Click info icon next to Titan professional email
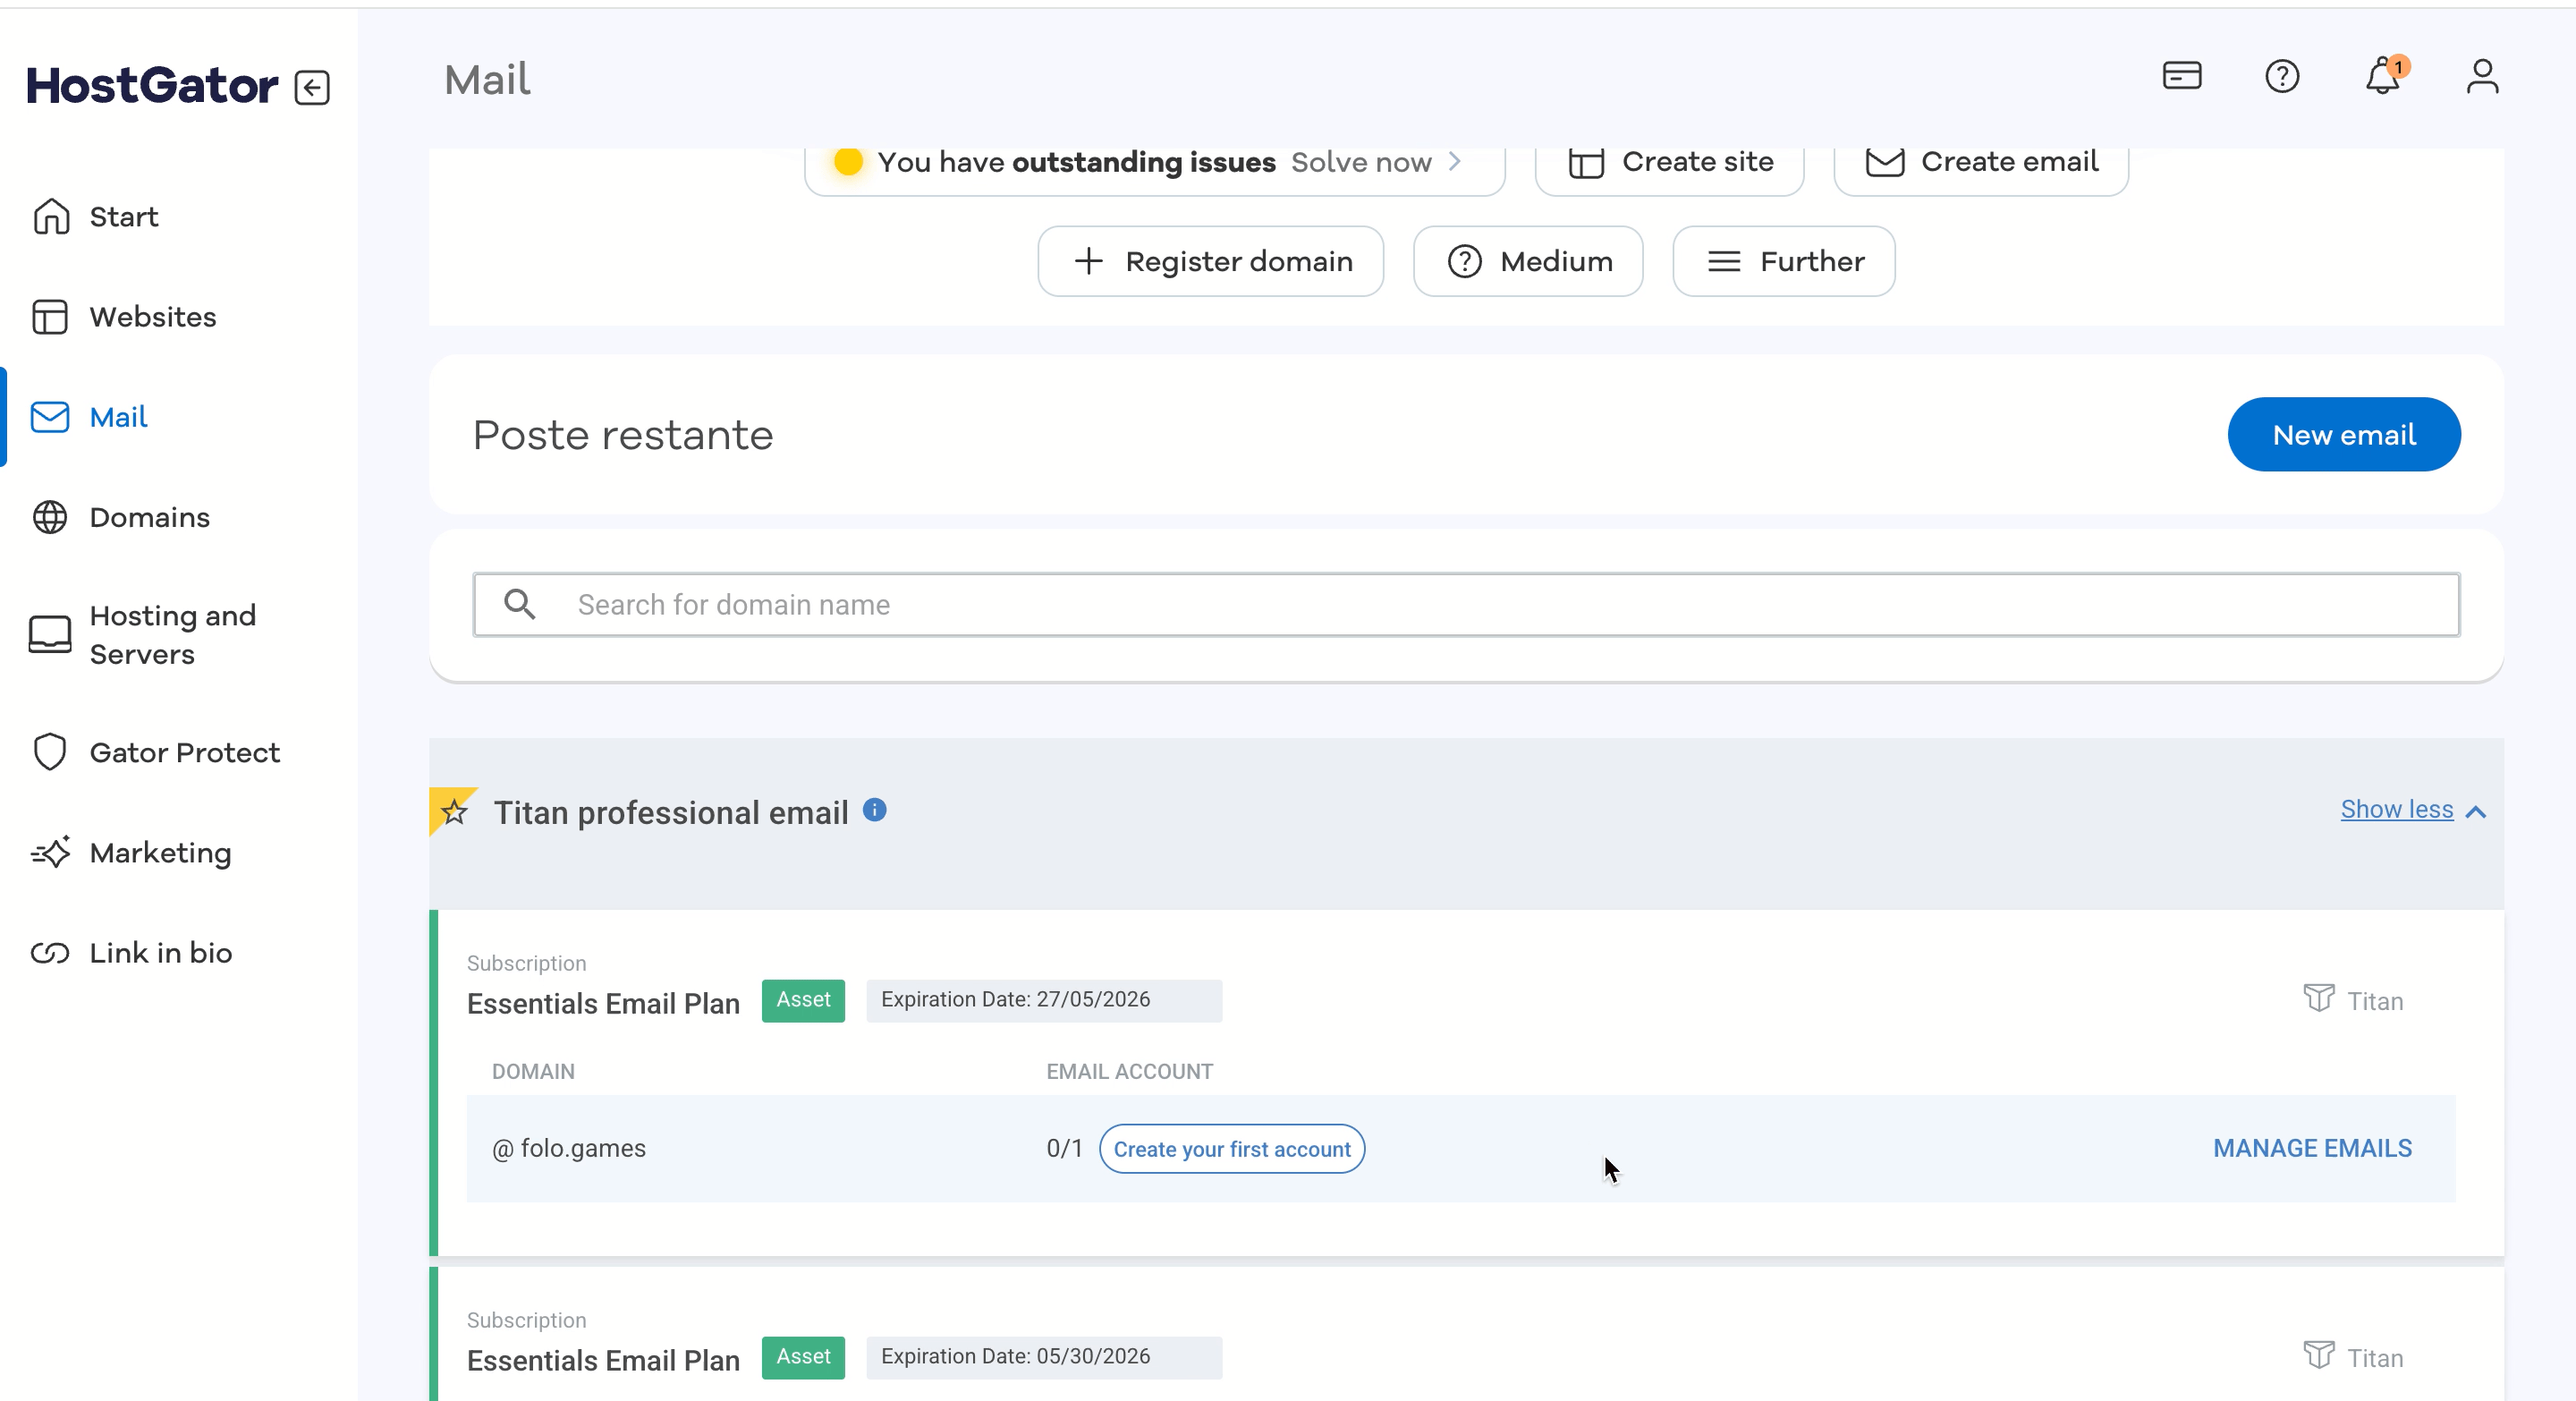The image size is (2576, 1401). point(875,810)
